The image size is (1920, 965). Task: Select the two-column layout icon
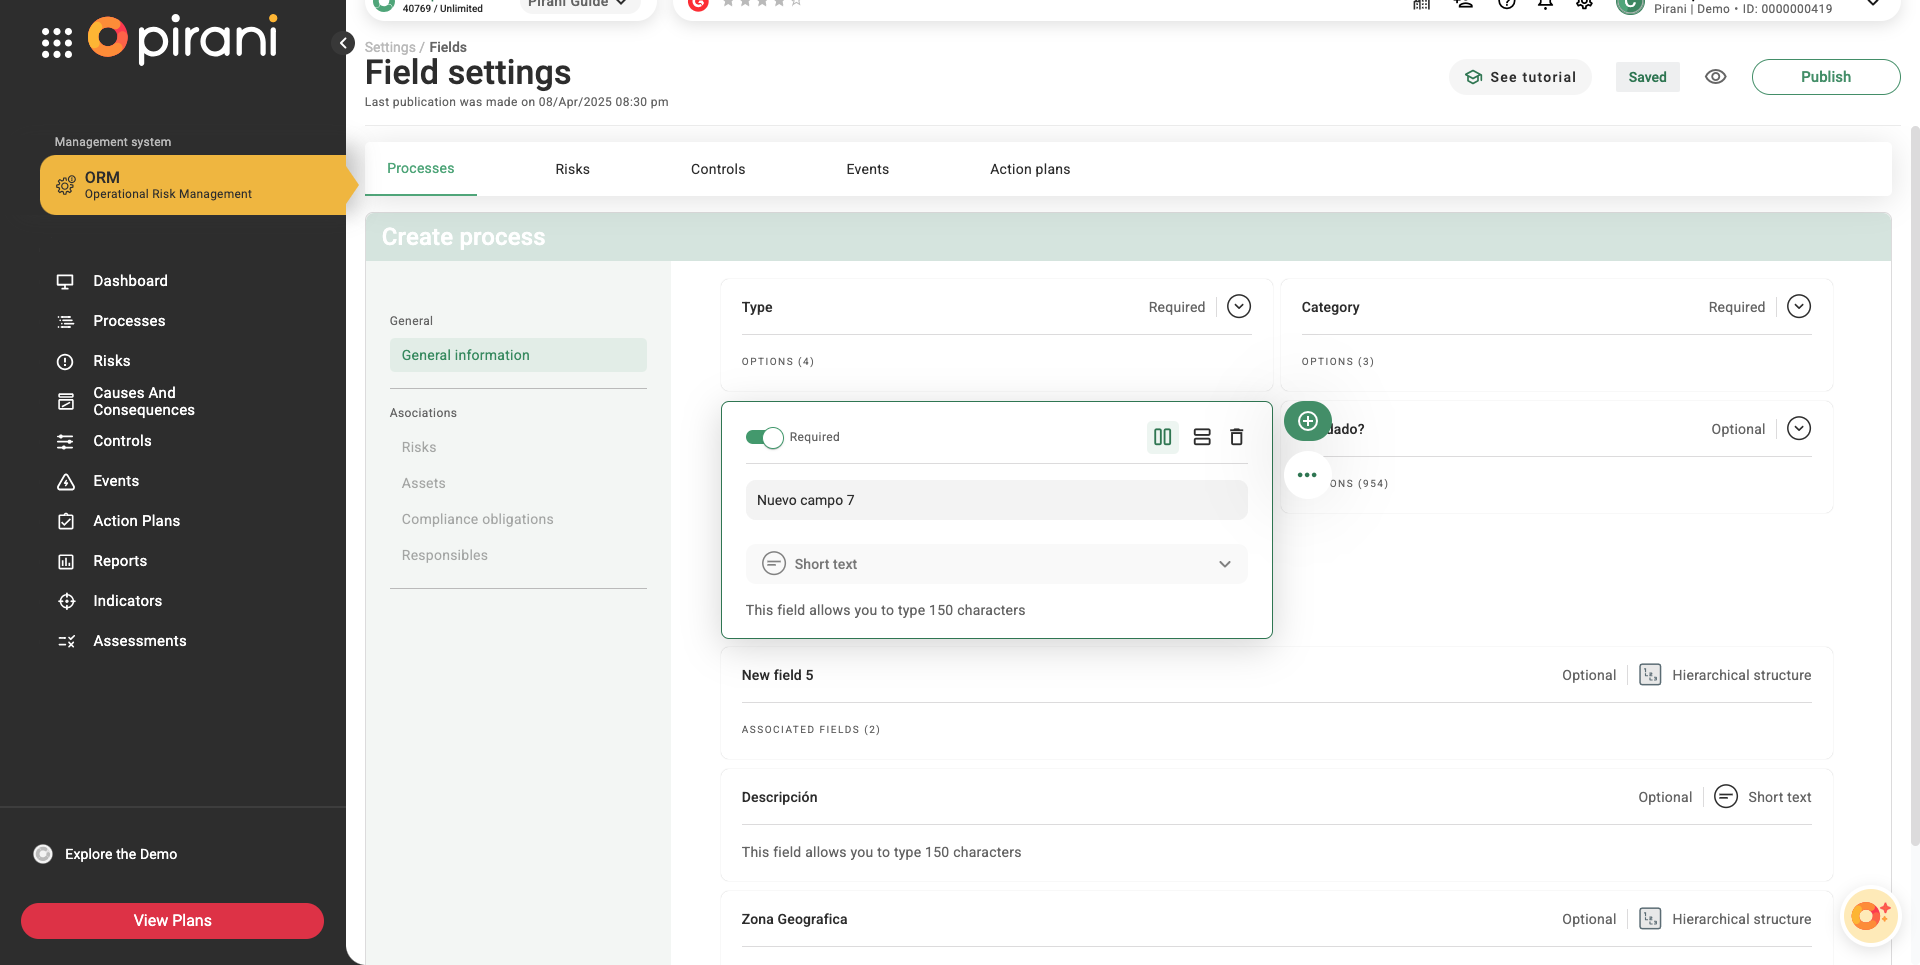pos(1162,437)
